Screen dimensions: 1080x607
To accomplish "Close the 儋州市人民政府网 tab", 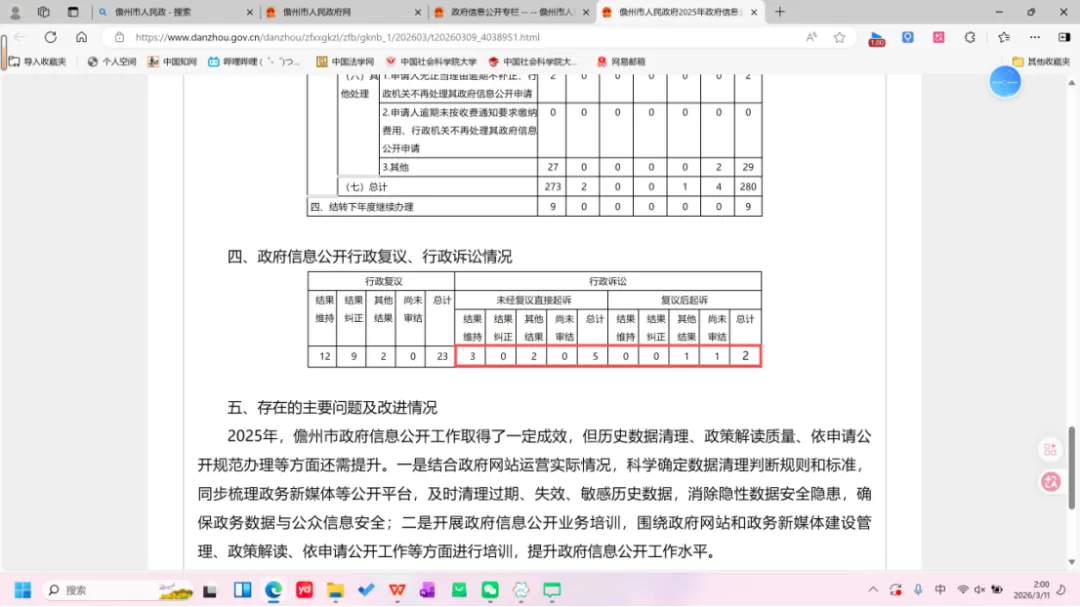I will pyautogui.click(x=417, y=12).
